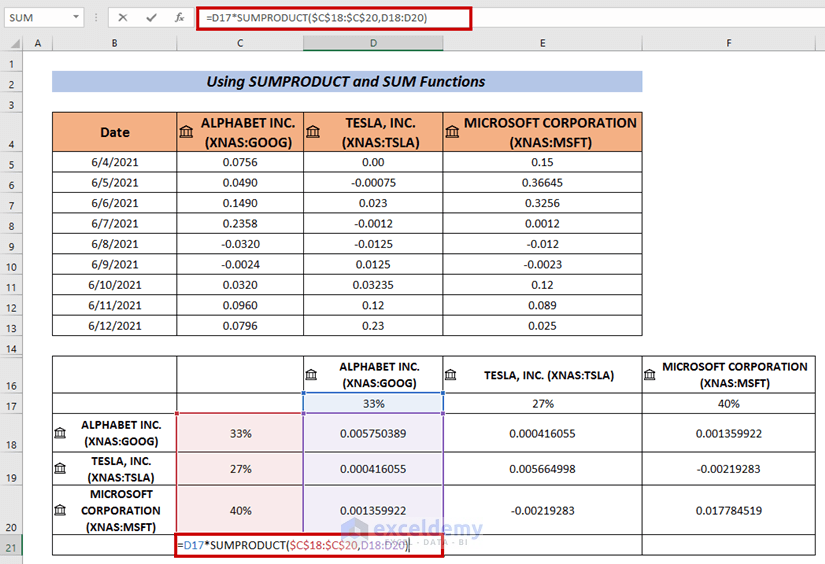
Task: Click cell with value 0.089
Action: (542, 305)
